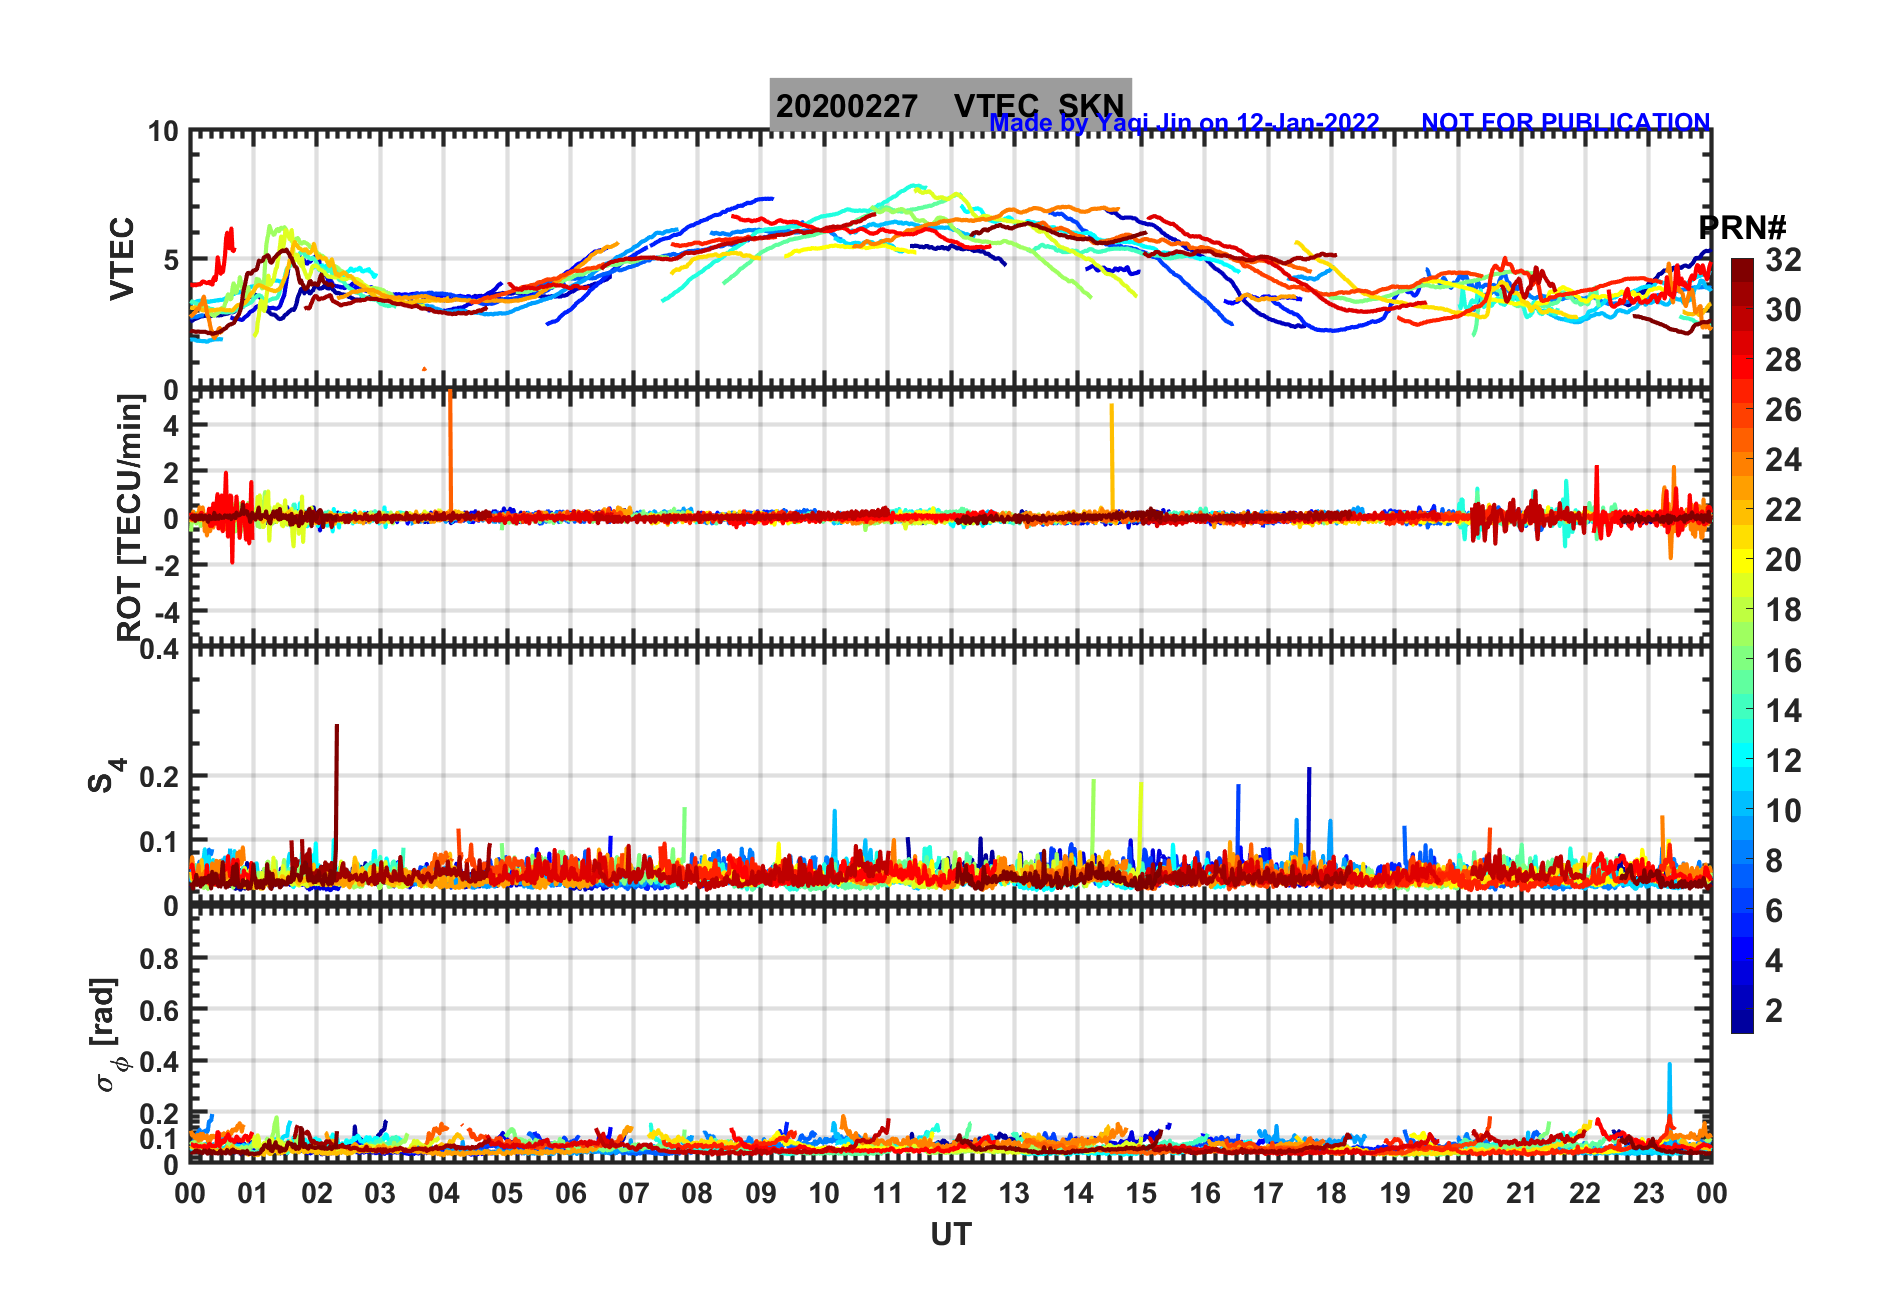The height and width of the screenshot is (1292, 1902).
Task: Click the S4 axis tick '0.2'
Action: pos(159,777)
